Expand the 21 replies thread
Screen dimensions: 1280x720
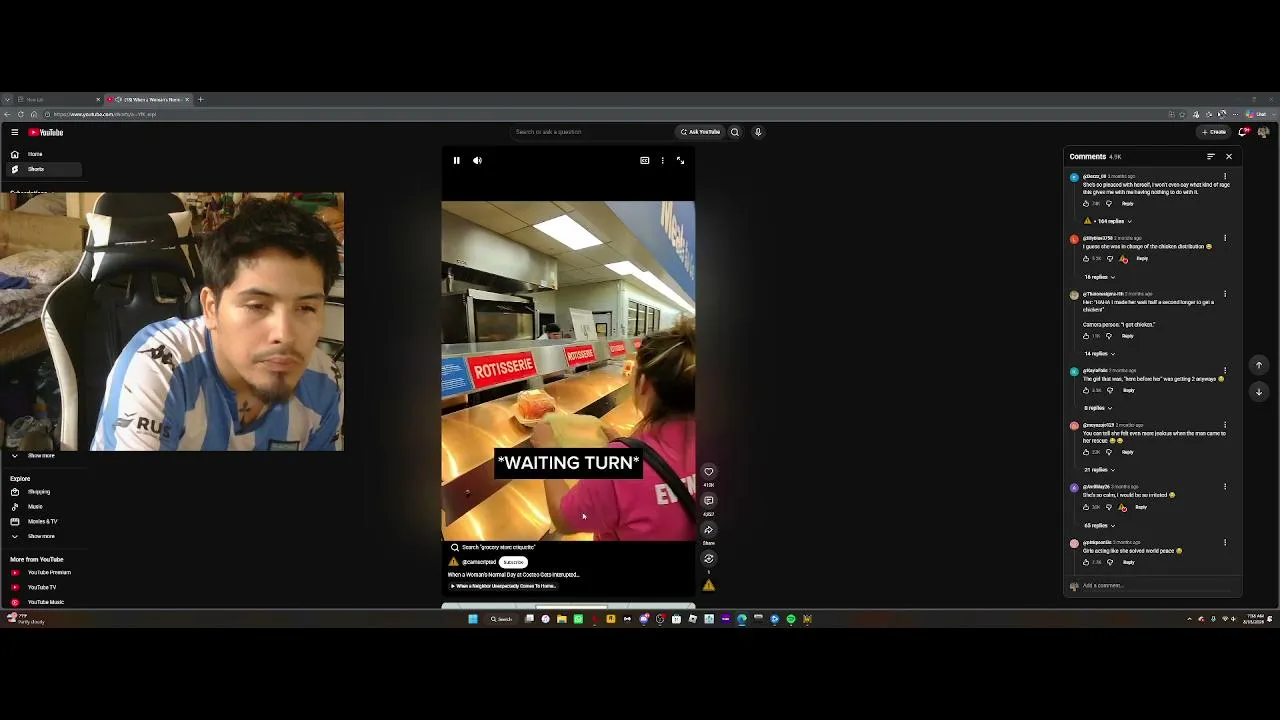click(x=1099, y=470)
